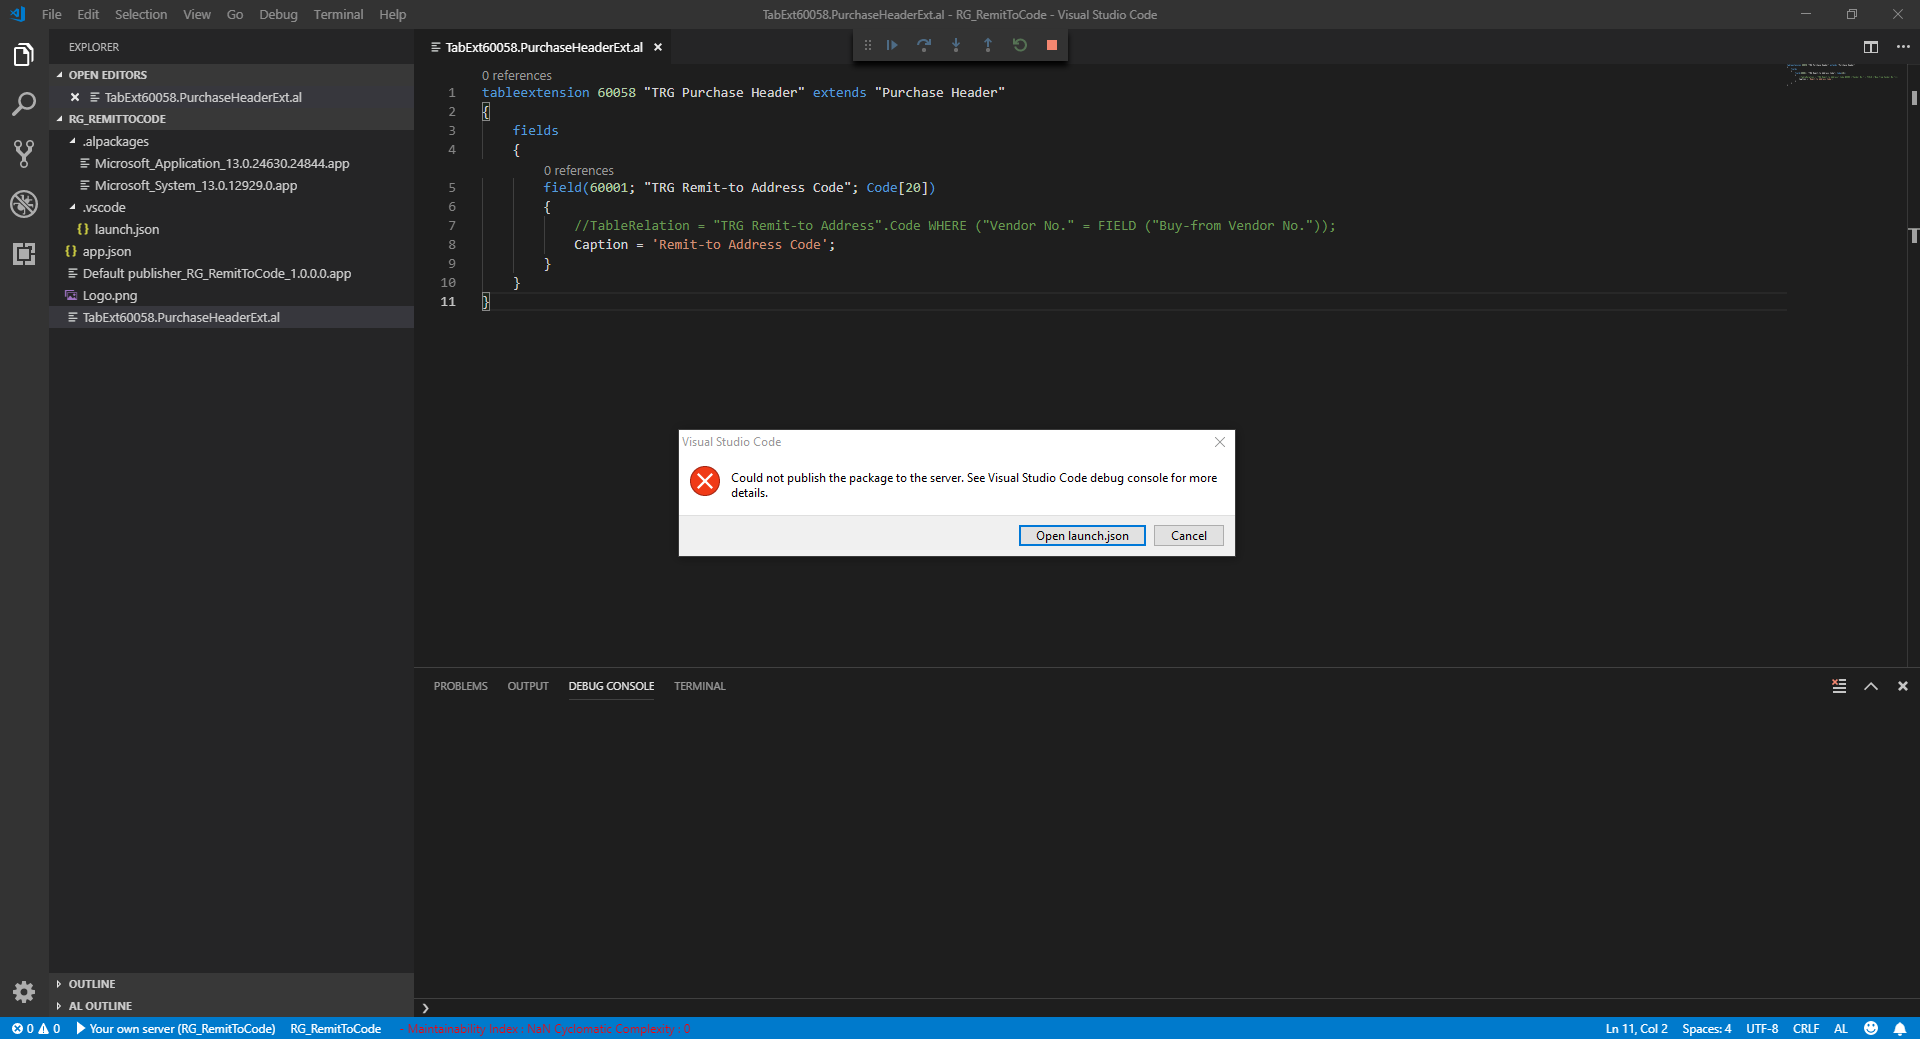
Task: Toggle maximize panel with the chevron icon
Action: [x=1871, y=686]
